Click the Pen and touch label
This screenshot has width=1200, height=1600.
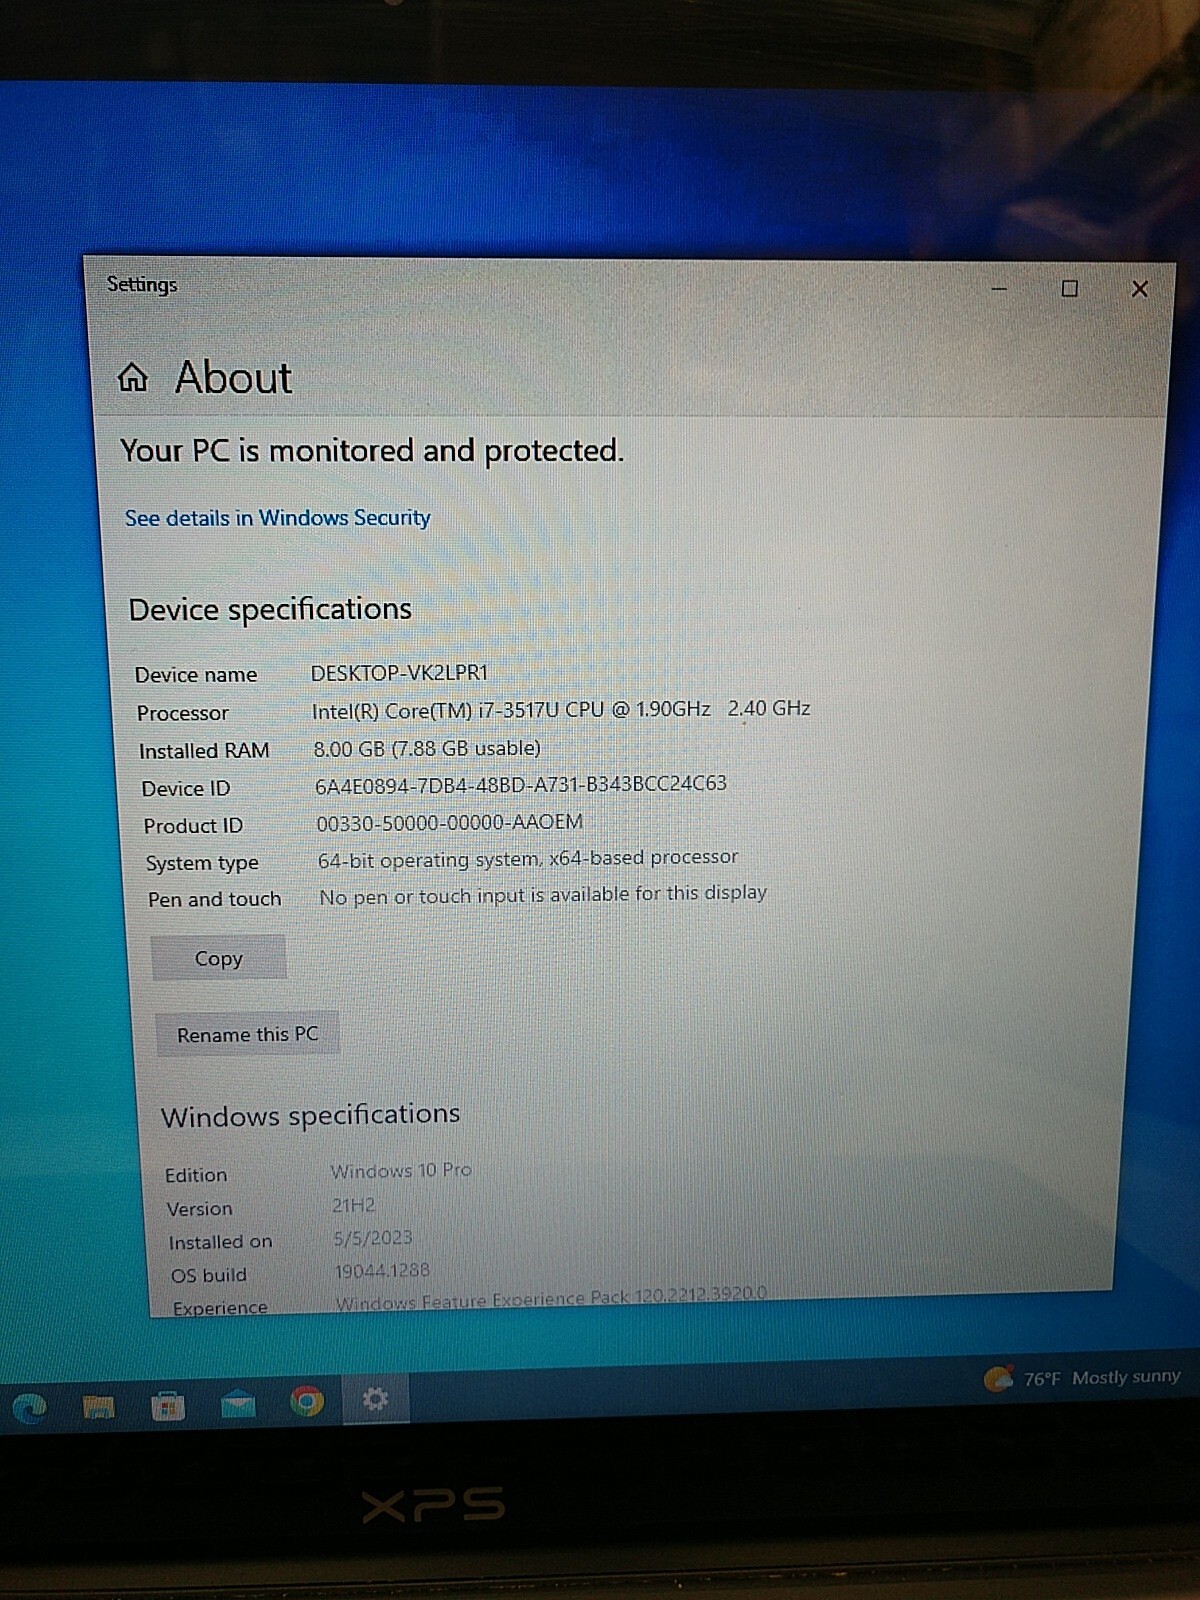[x=215, y=899]
